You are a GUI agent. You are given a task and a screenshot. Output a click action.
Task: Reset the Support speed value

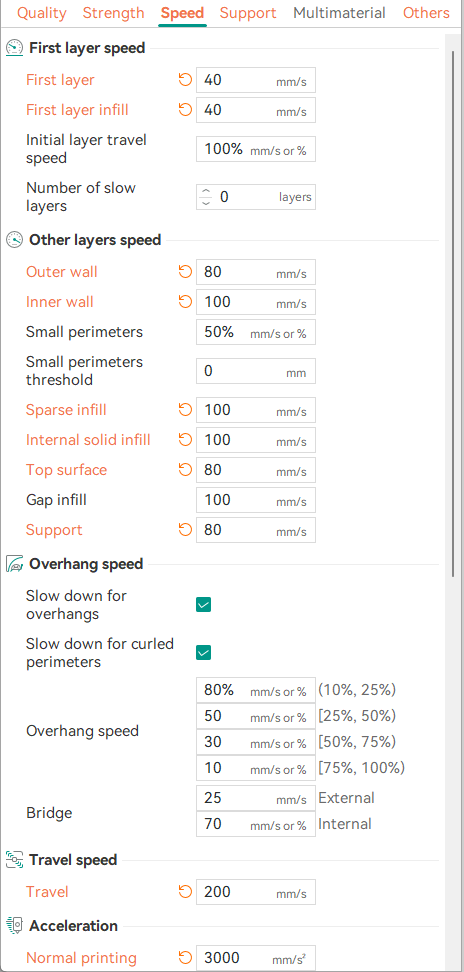(x=185, y=530)
